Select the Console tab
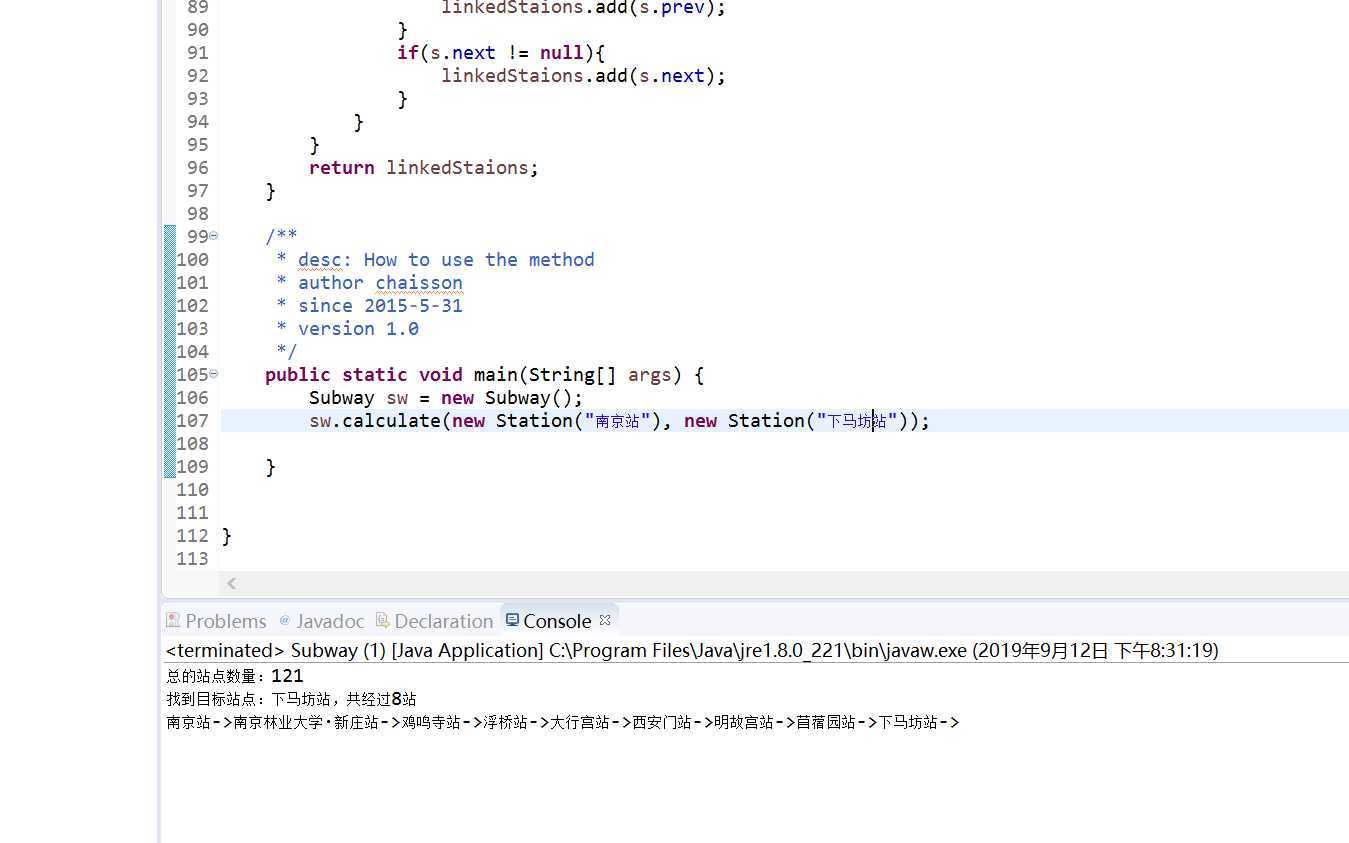Image resolution: width=1349 pixels, height=843 pixels. tap(556, 621)
